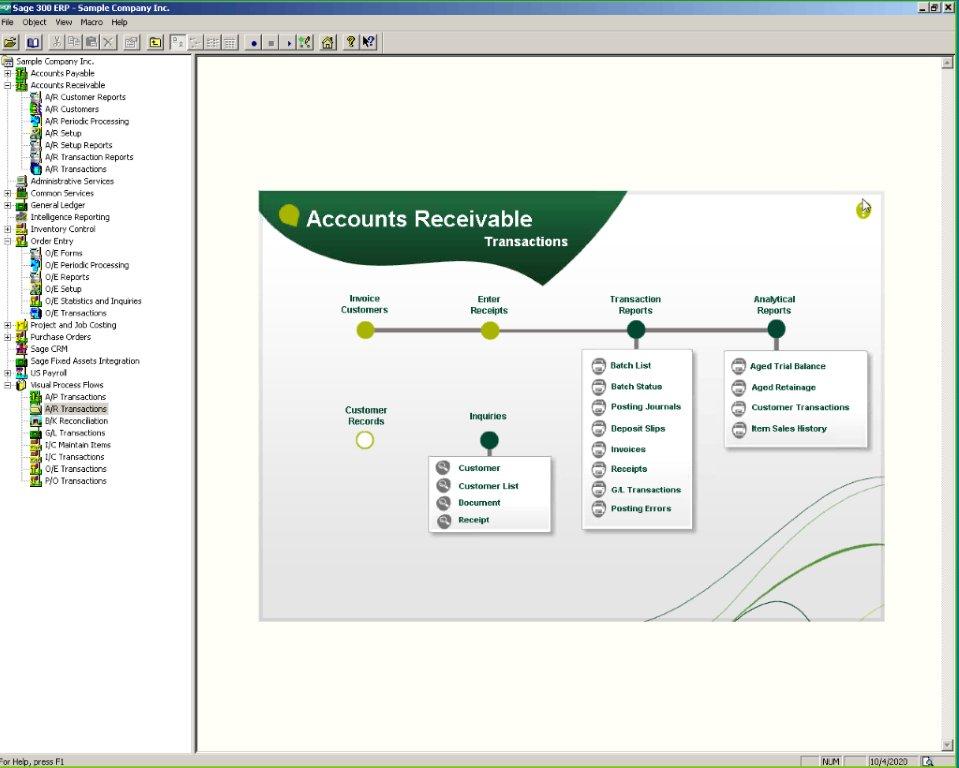This screenshot has width=959, height=768.
Task: Collapse the Accounts Receivable tree node
Action: (8, 85)
